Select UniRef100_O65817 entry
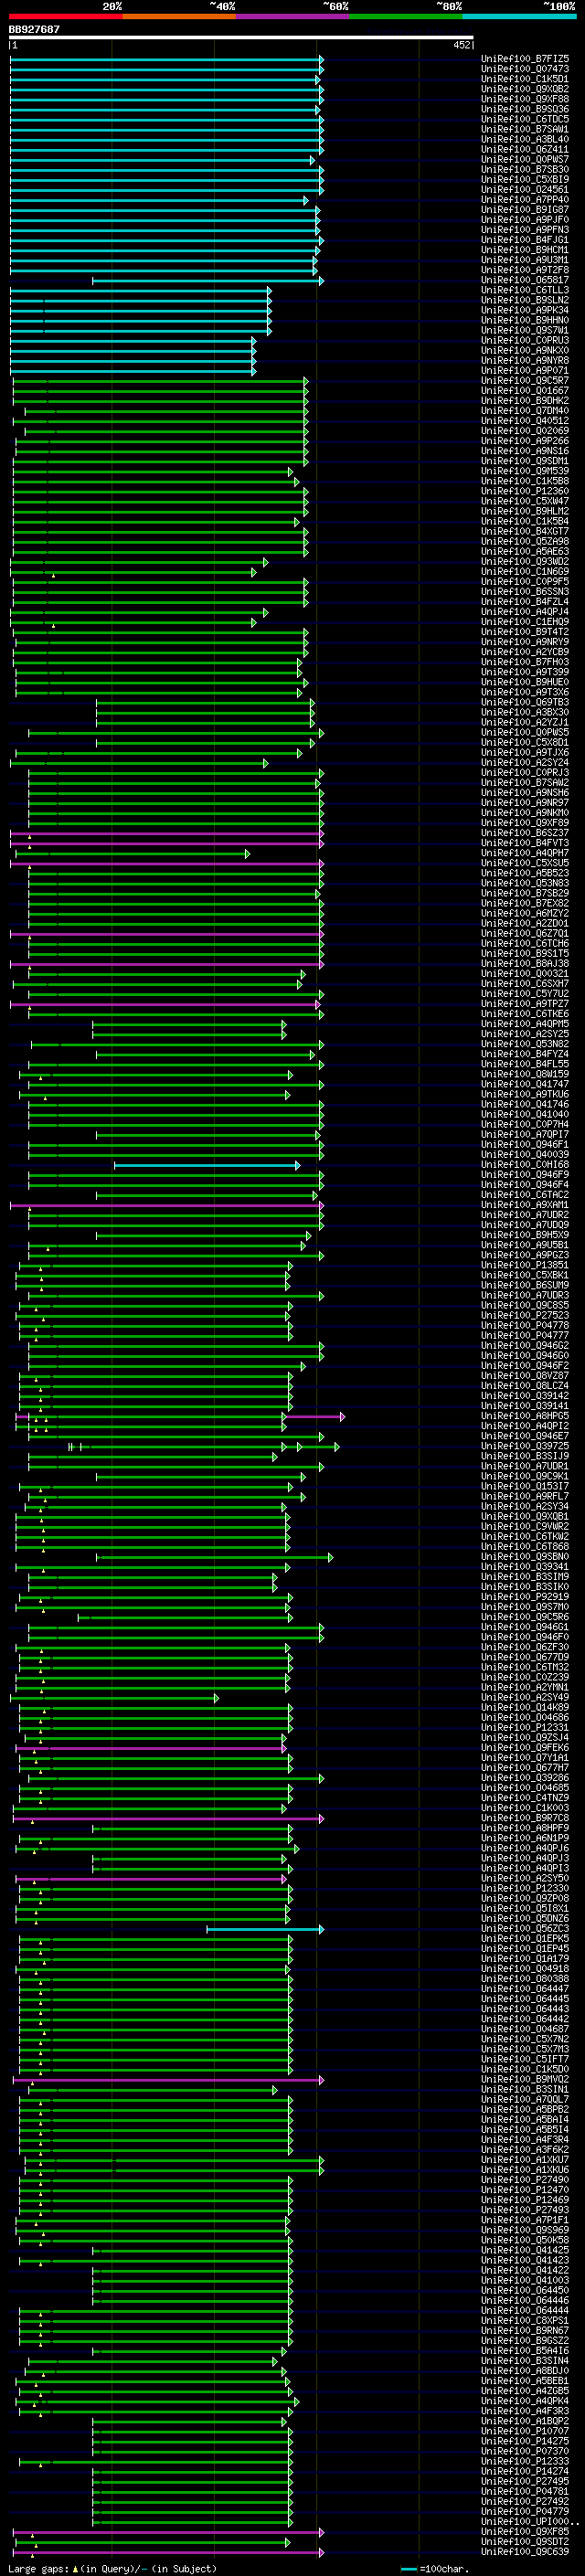 pos(524,280)
